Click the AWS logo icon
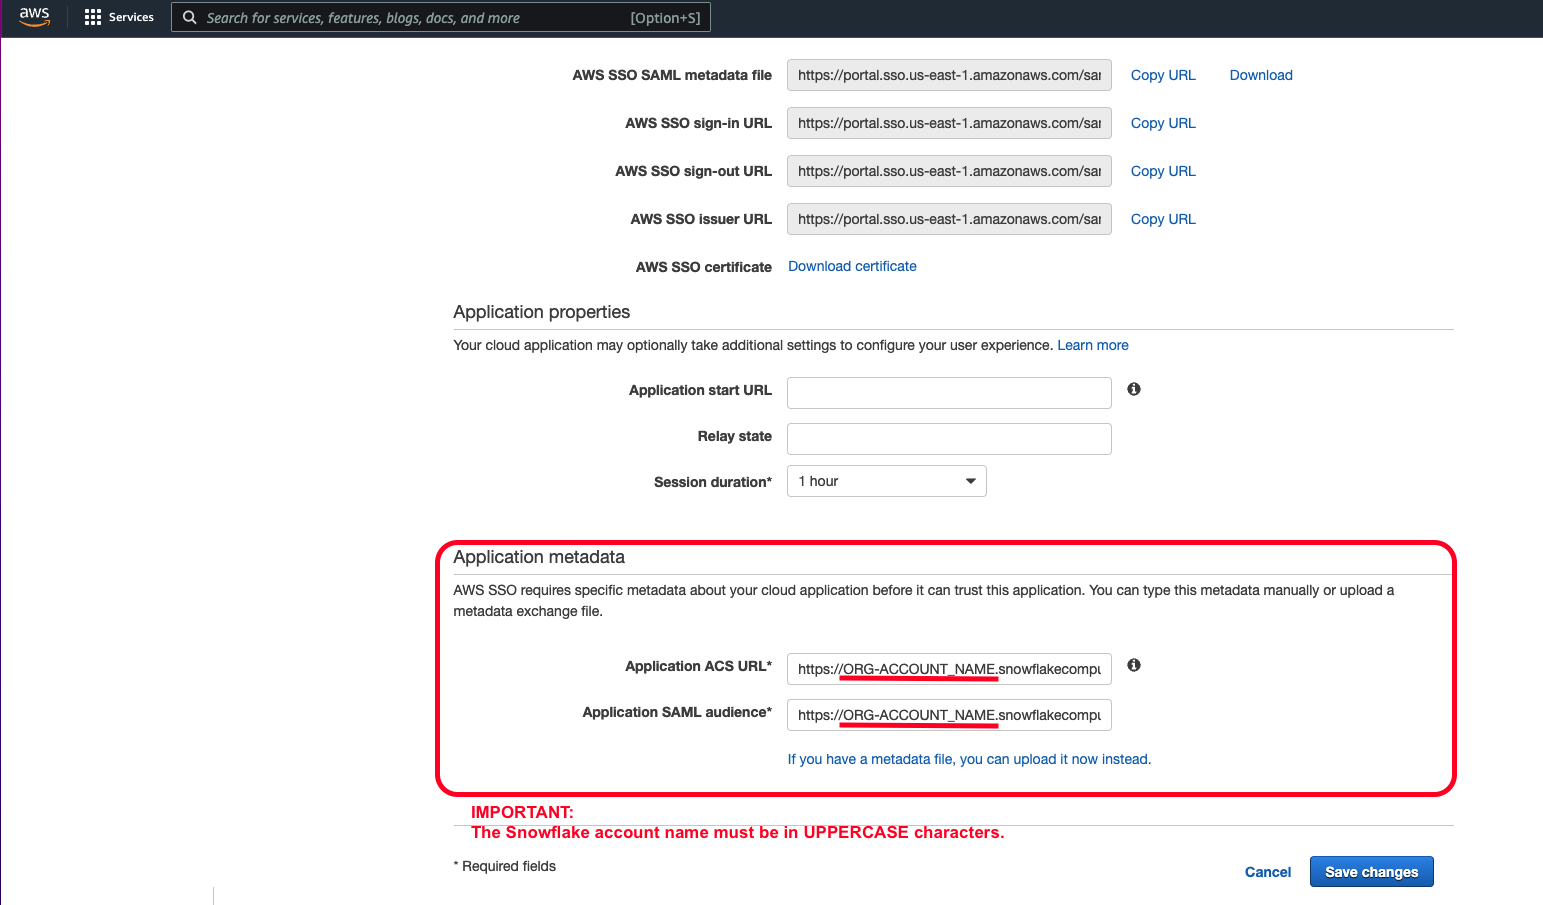Viewport: 1543px width, 905px height. (x=34, y=16)
